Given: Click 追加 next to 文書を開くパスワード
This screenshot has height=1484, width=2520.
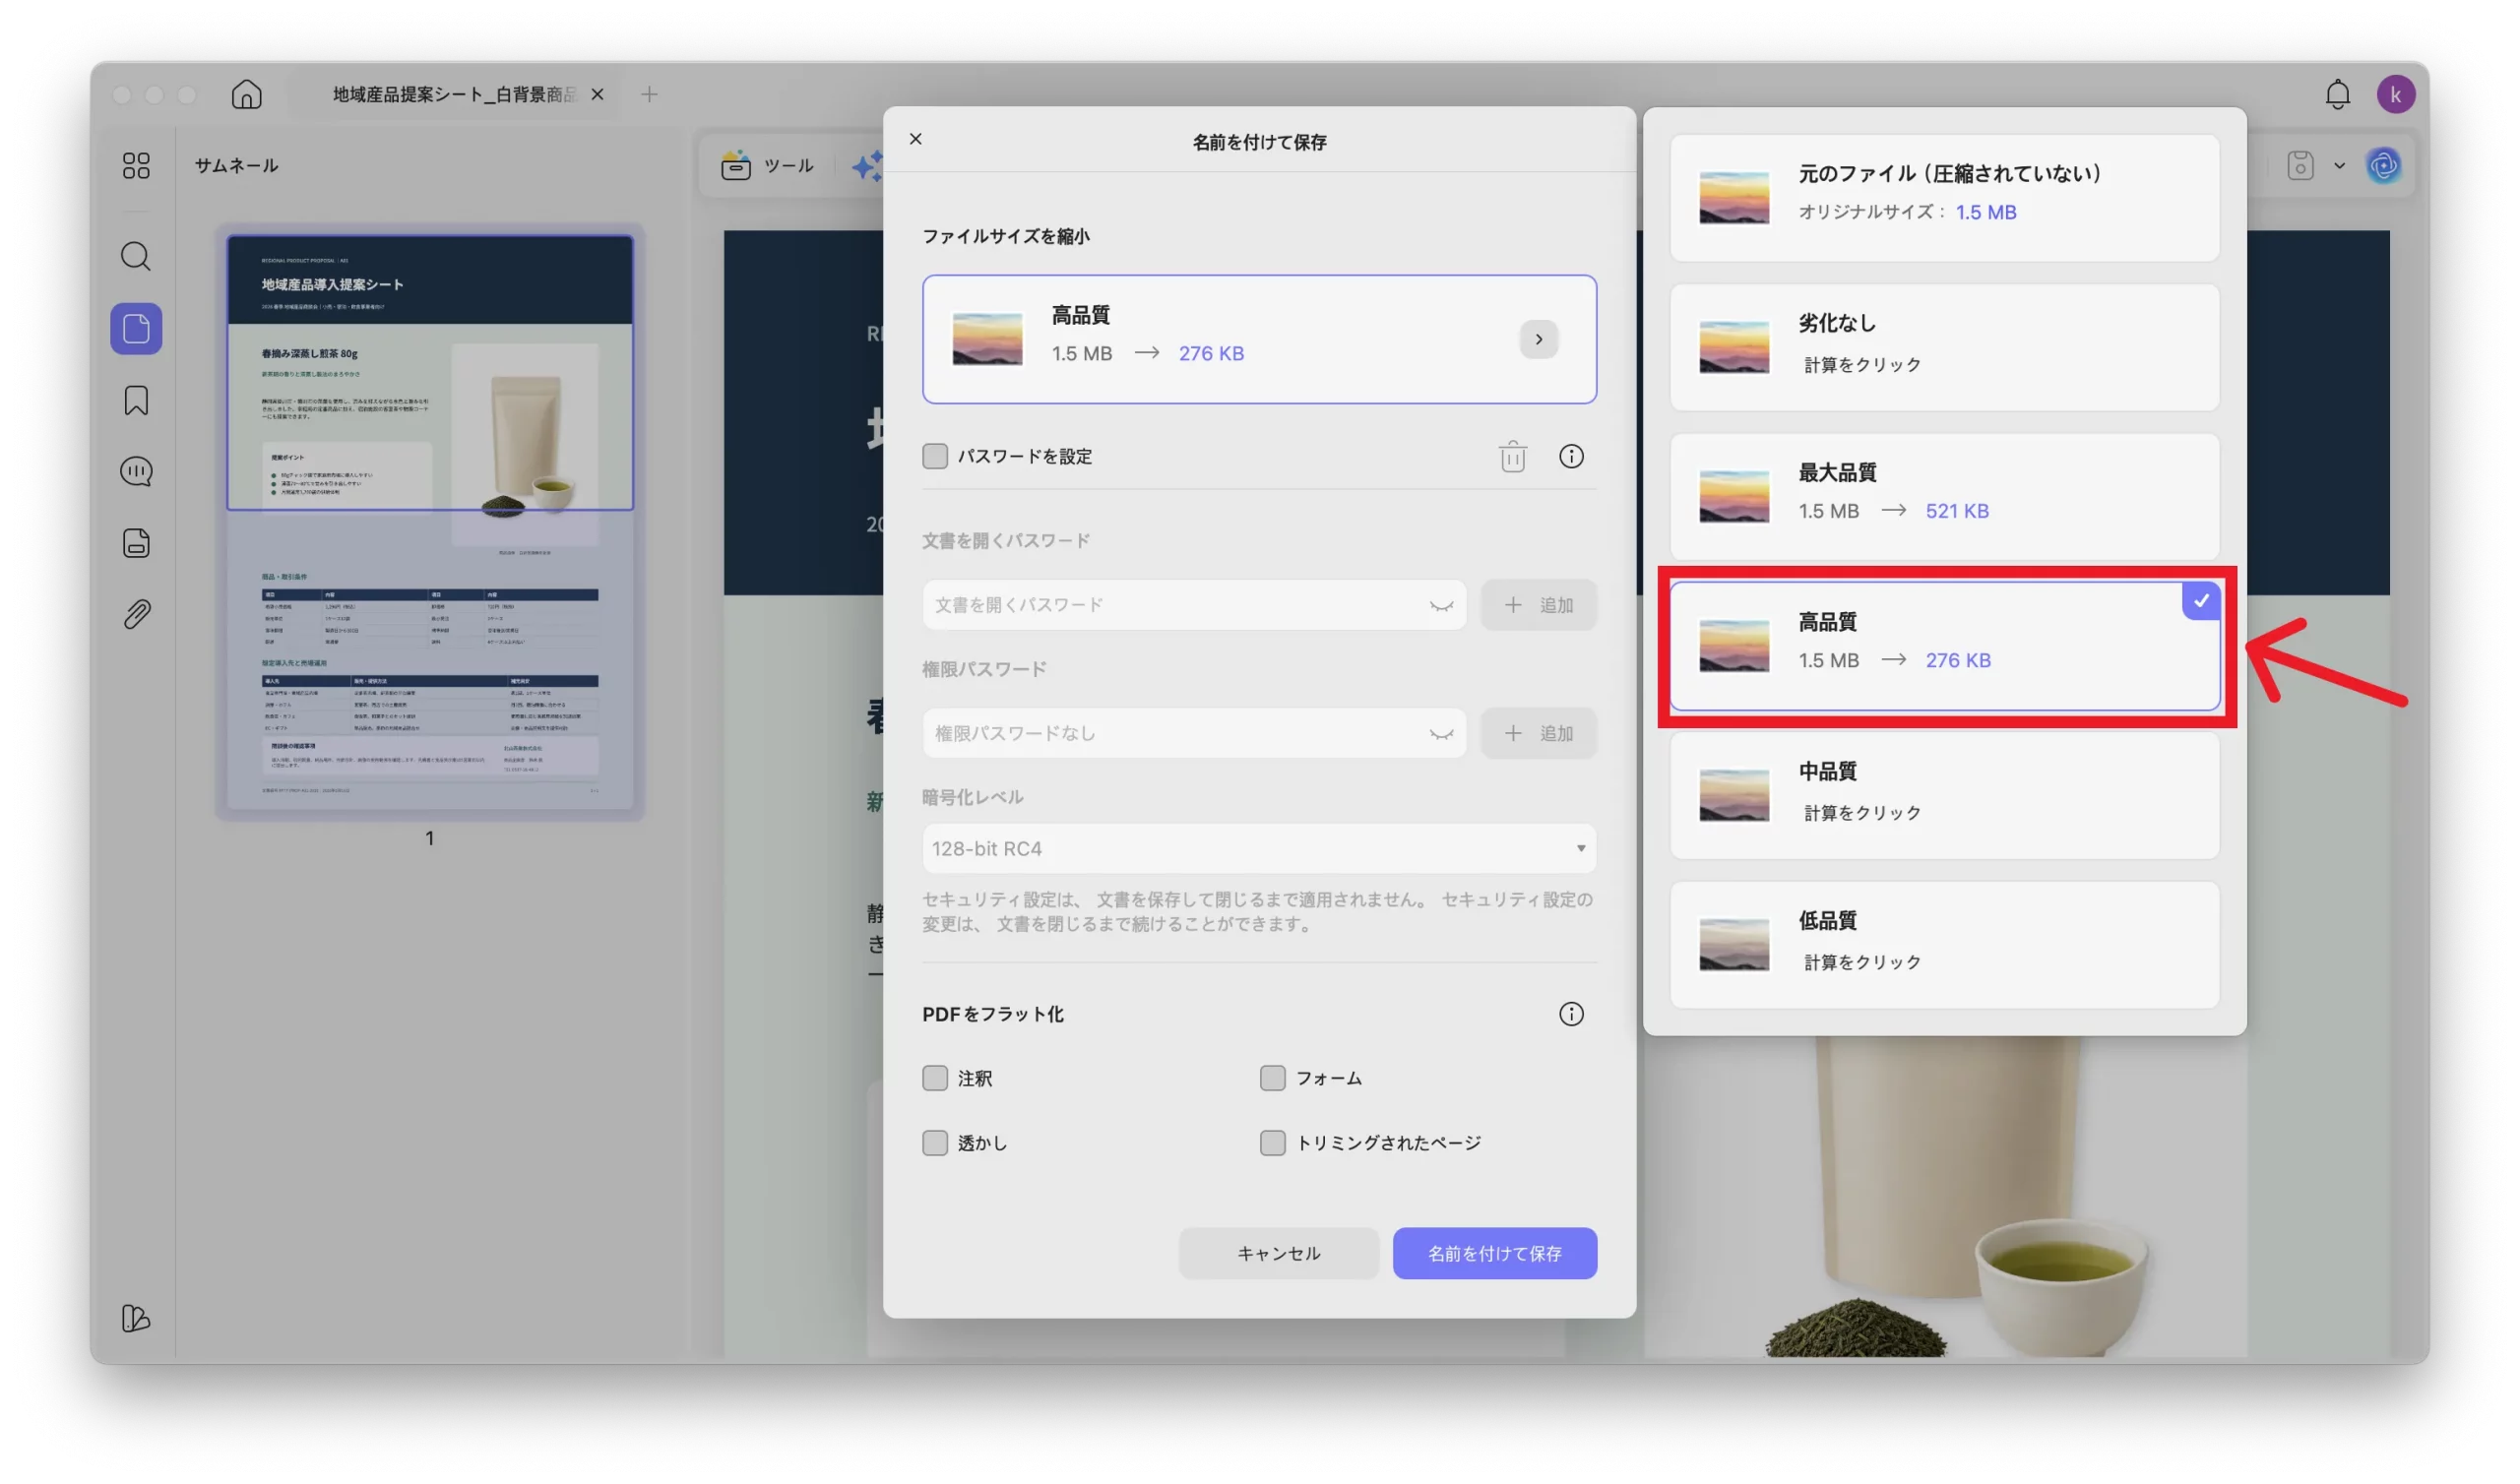Looking at the screenshot, I should tap(1538, 605).
